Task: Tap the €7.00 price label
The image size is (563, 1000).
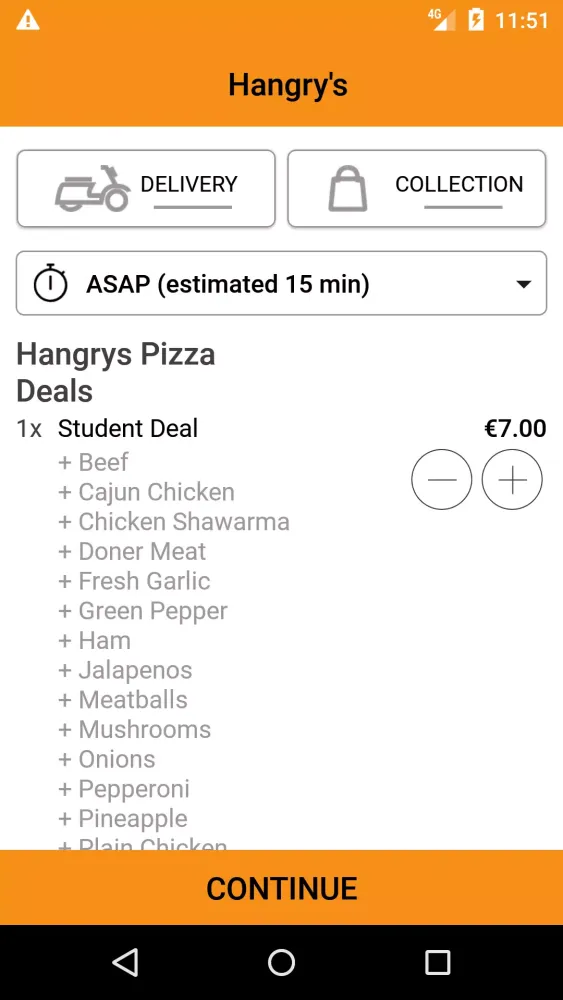Action: (515, 428)
